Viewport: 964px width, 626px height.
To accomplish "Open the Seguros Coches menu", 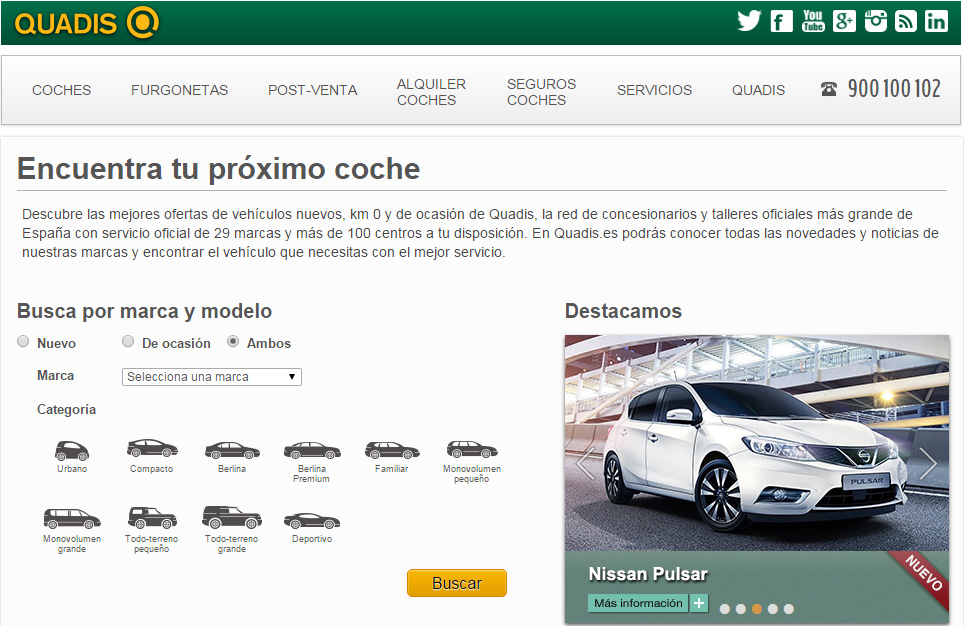I will (x=541, y=92).
